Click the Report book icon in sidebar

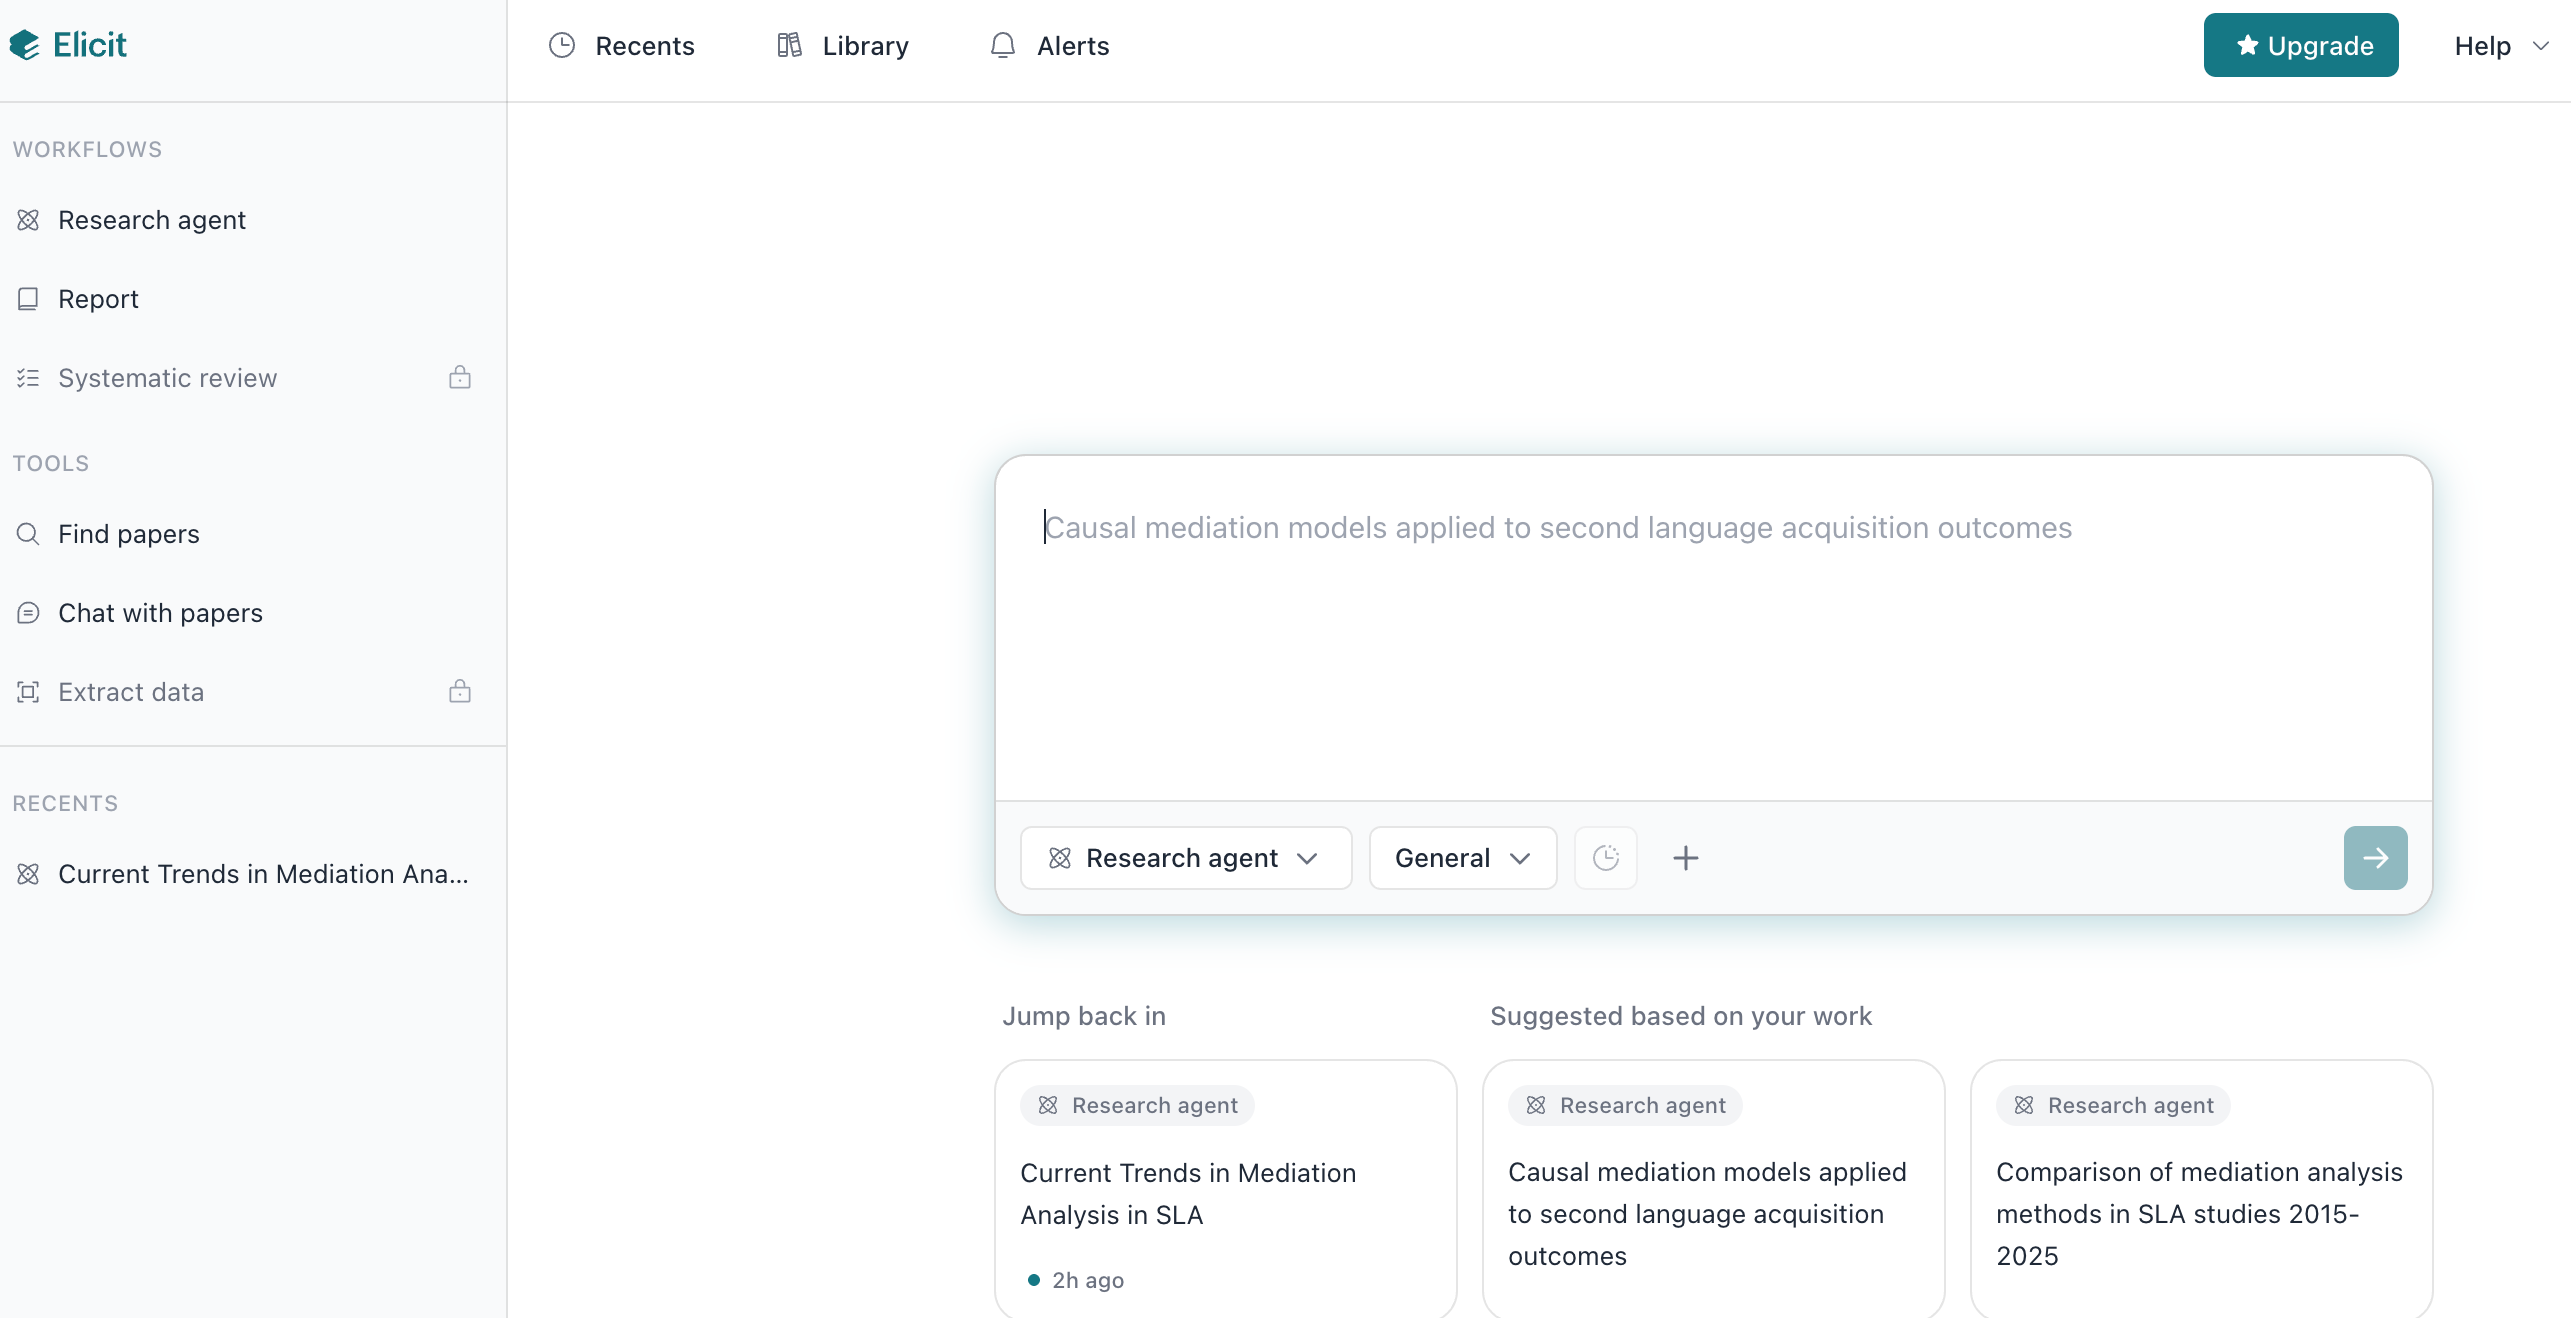(x=28, y=299)
